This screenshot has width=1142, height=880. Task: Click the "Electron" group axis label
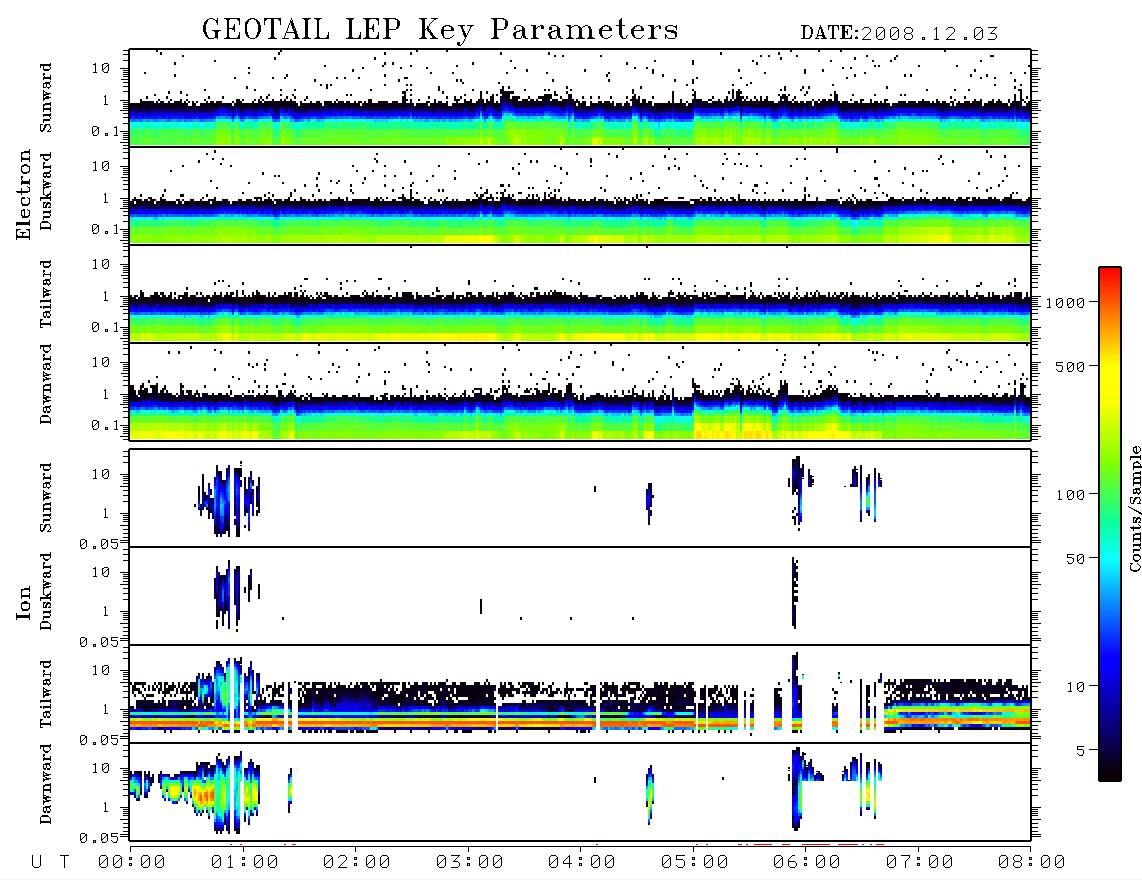[x=23, y=195]
